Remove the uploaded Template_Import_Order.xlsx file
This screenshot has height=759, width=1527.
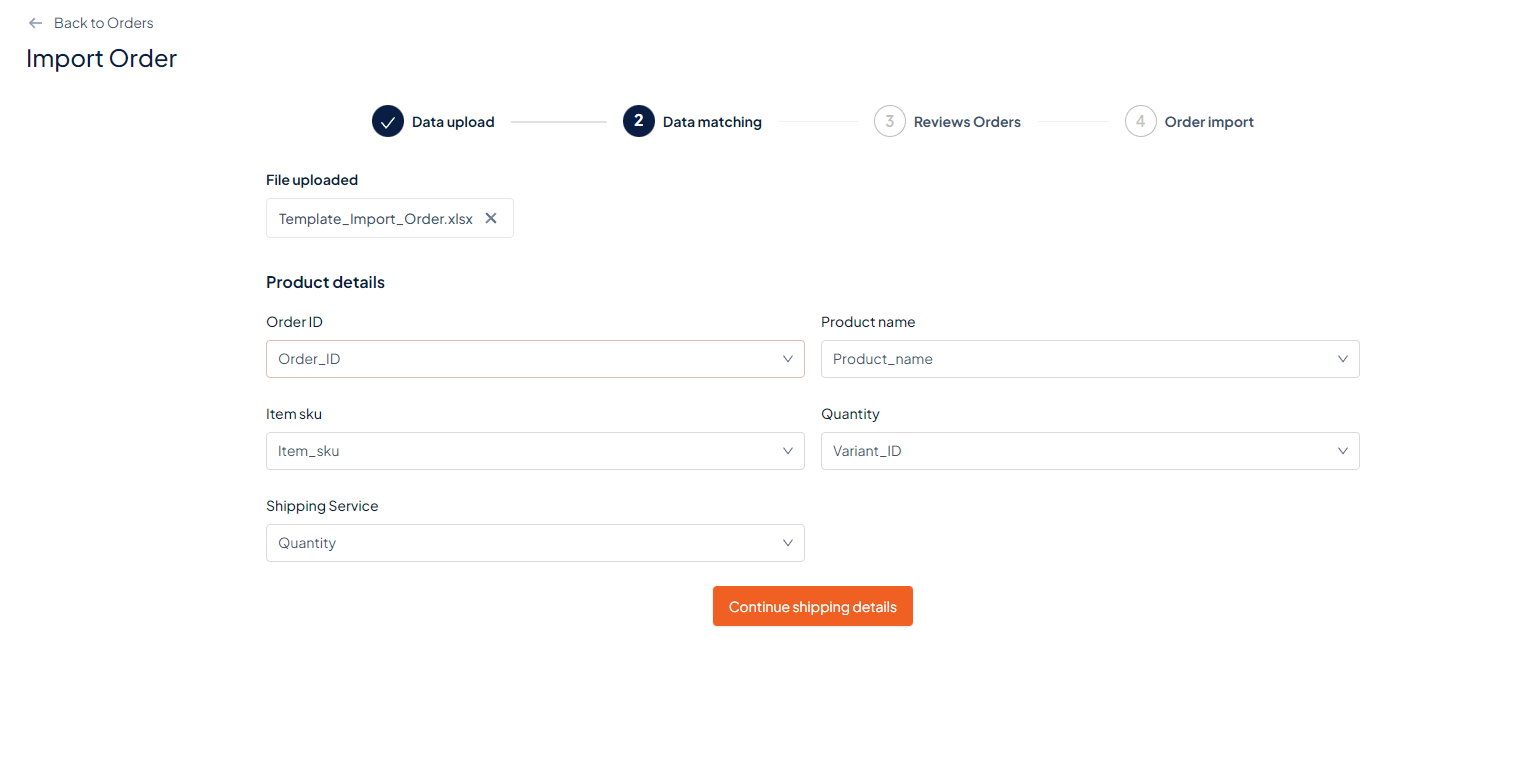point(491,218)
